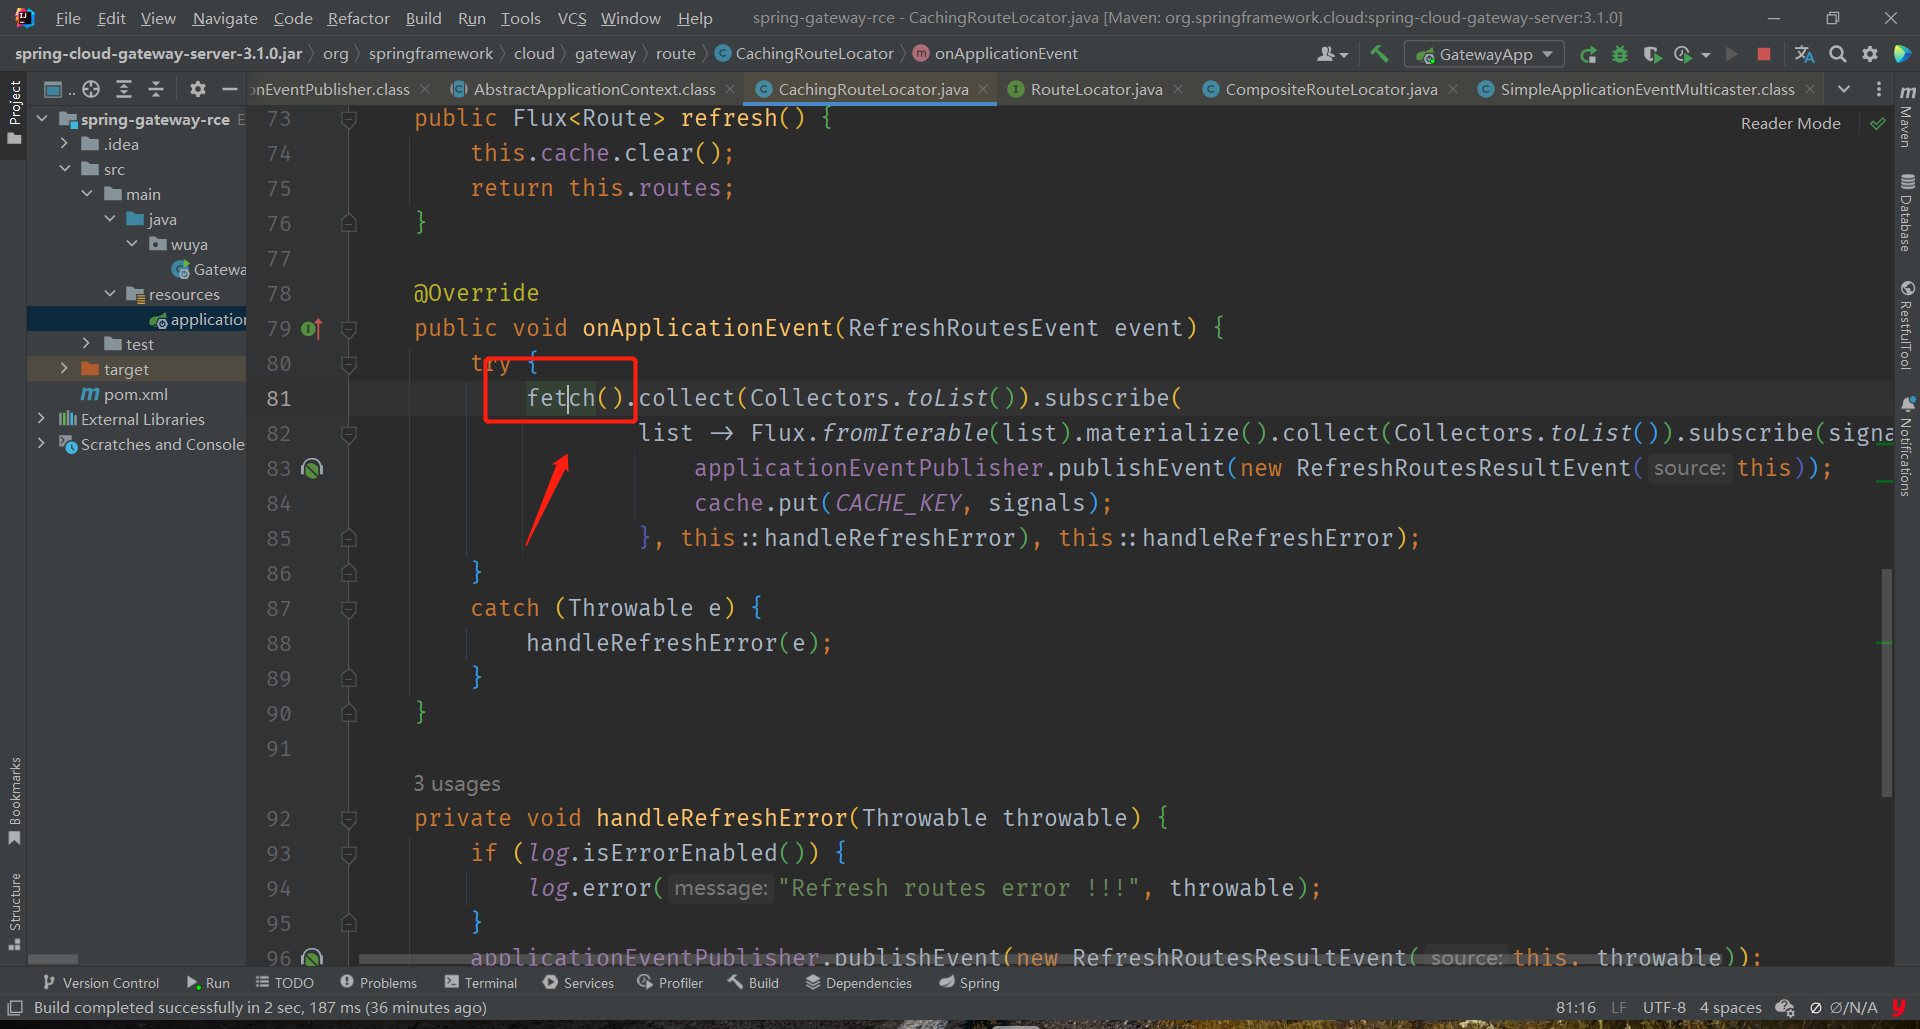
Task: Open Database tool window
Action: point(1907,212)
